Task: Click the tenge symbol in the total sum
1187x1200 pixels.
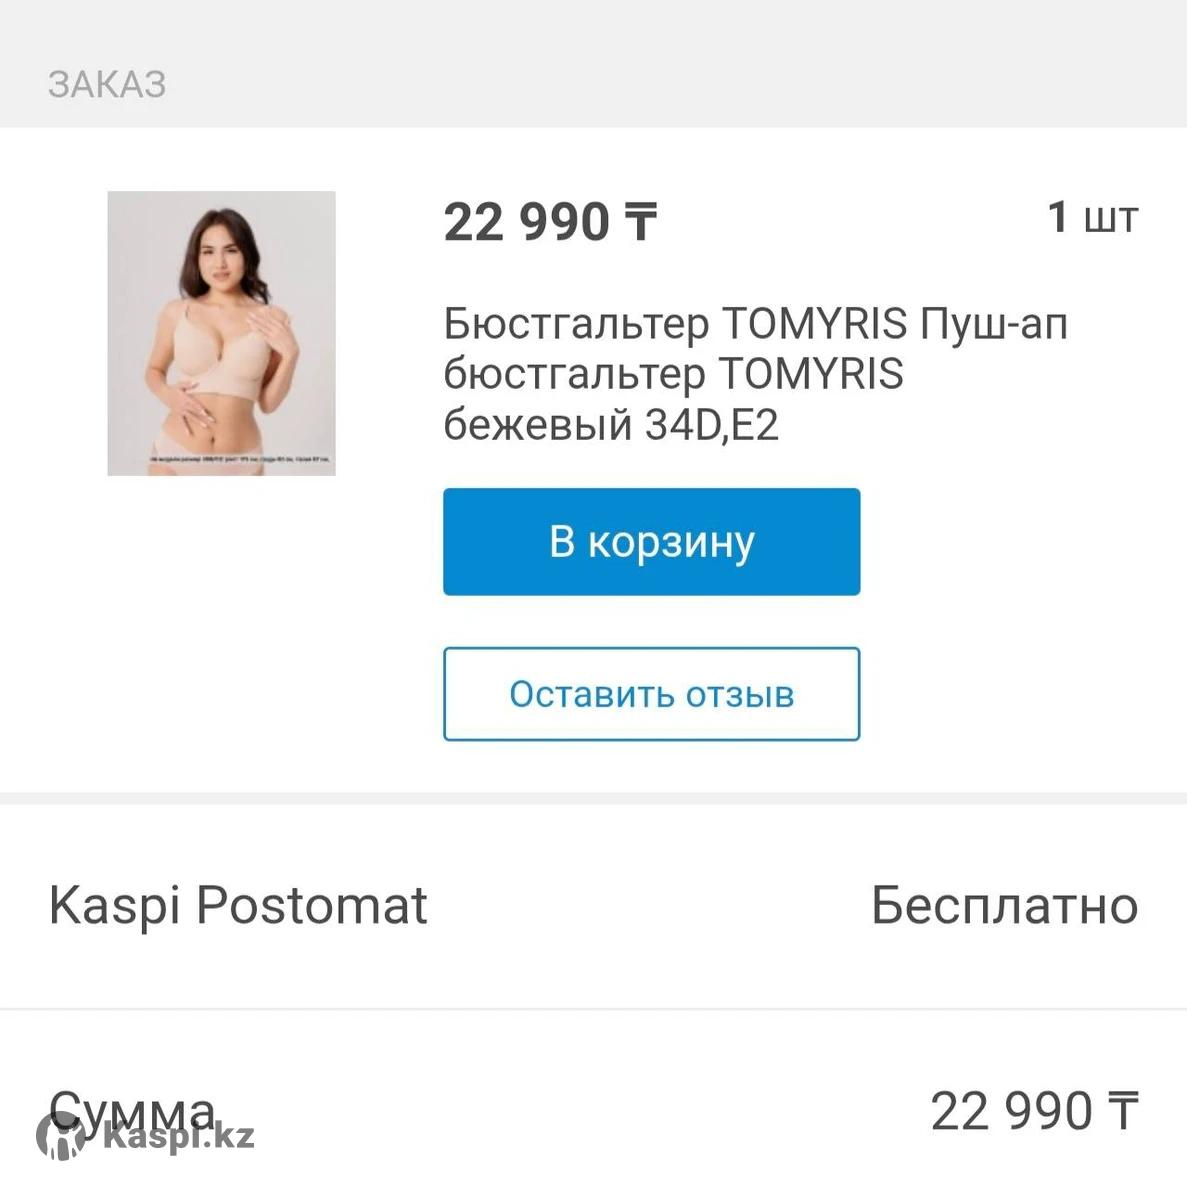Action: [x=1123, y=1111]
